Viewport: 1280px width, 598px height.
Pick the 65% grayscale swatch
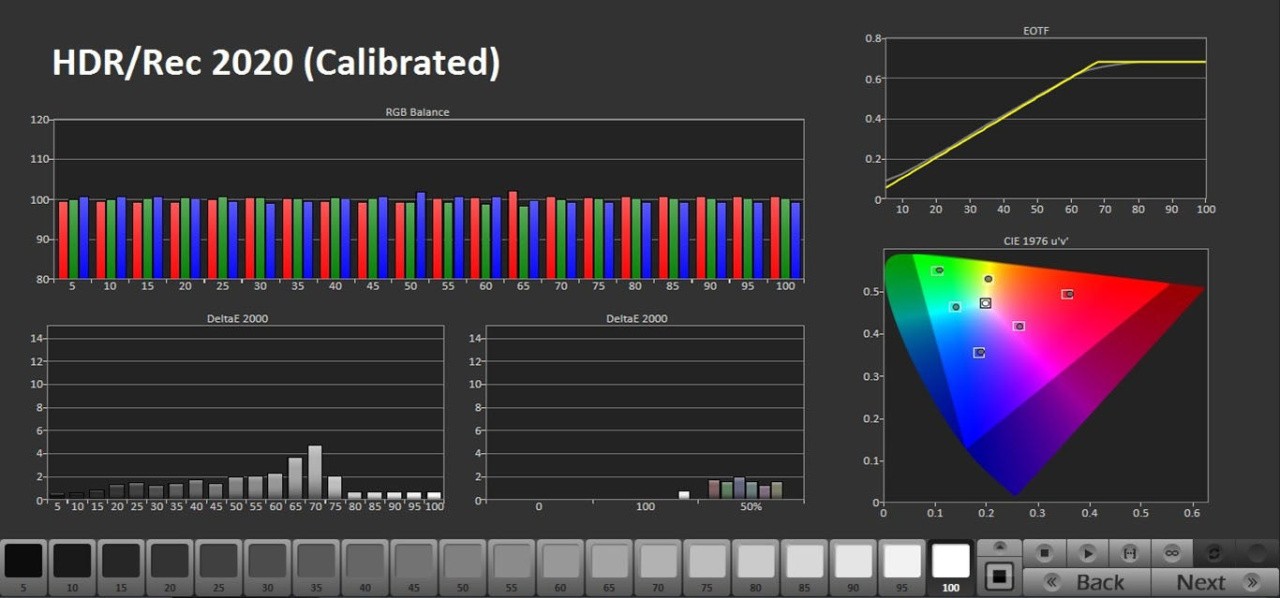pyautogui.click(x=610, y=563)
